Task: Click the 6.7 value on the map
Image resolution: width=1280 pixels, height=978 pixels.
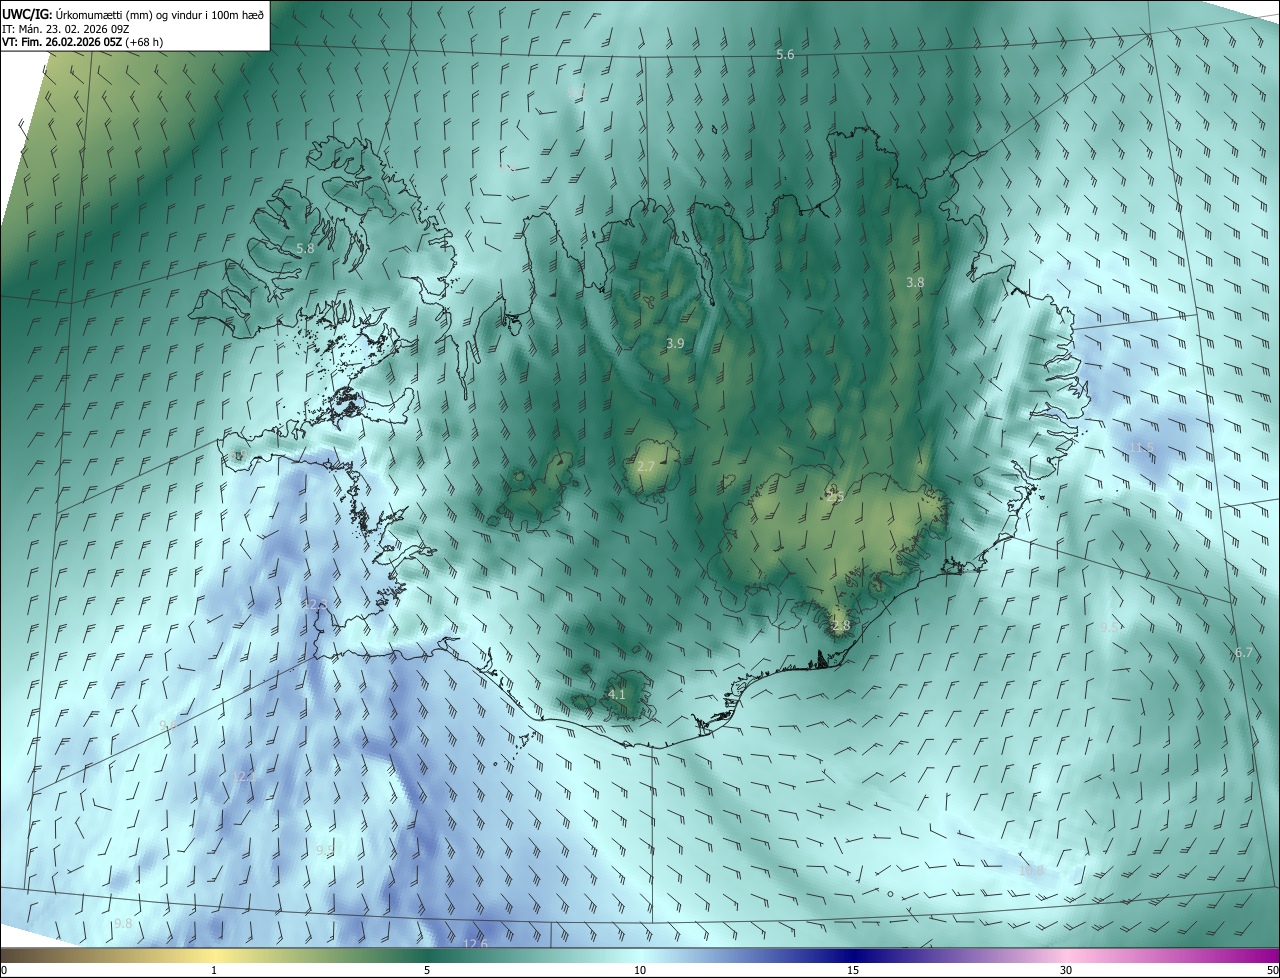Action: click(1243, 653)
